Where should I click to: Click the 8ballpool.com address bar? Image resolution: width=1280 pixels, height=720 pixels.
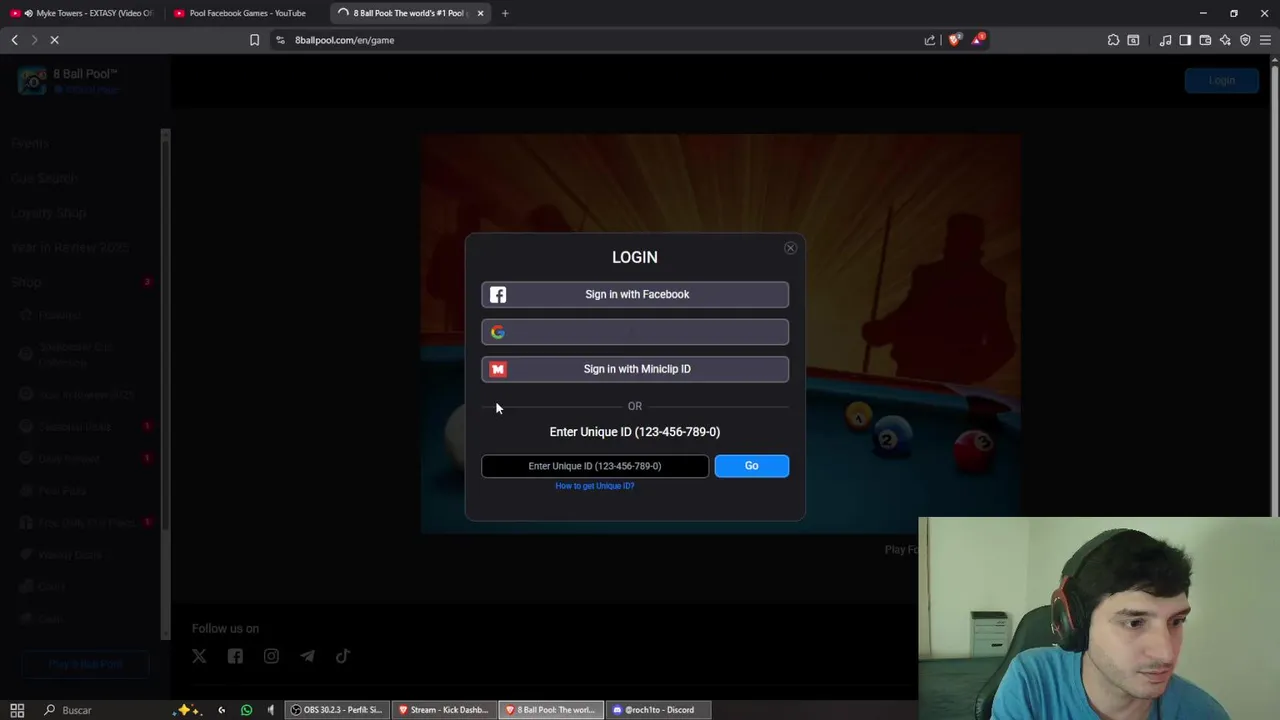pyautogui.click(x=600, y=40)
